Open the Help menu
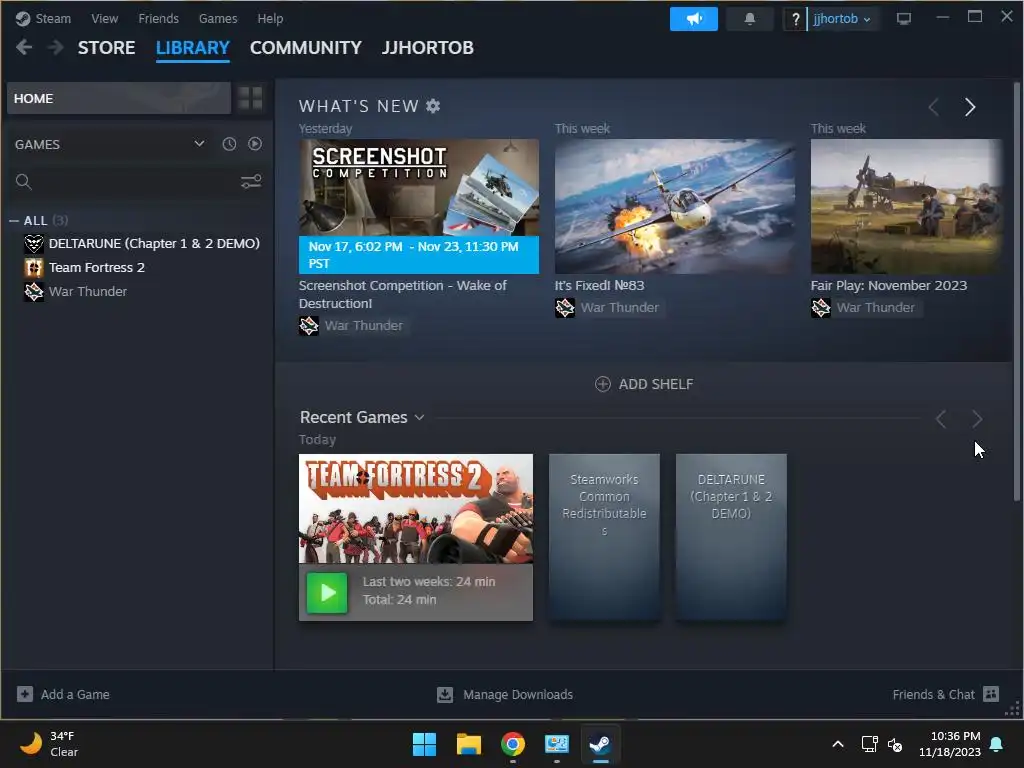This screenshot has width=1024, height=768. (270, 19)
